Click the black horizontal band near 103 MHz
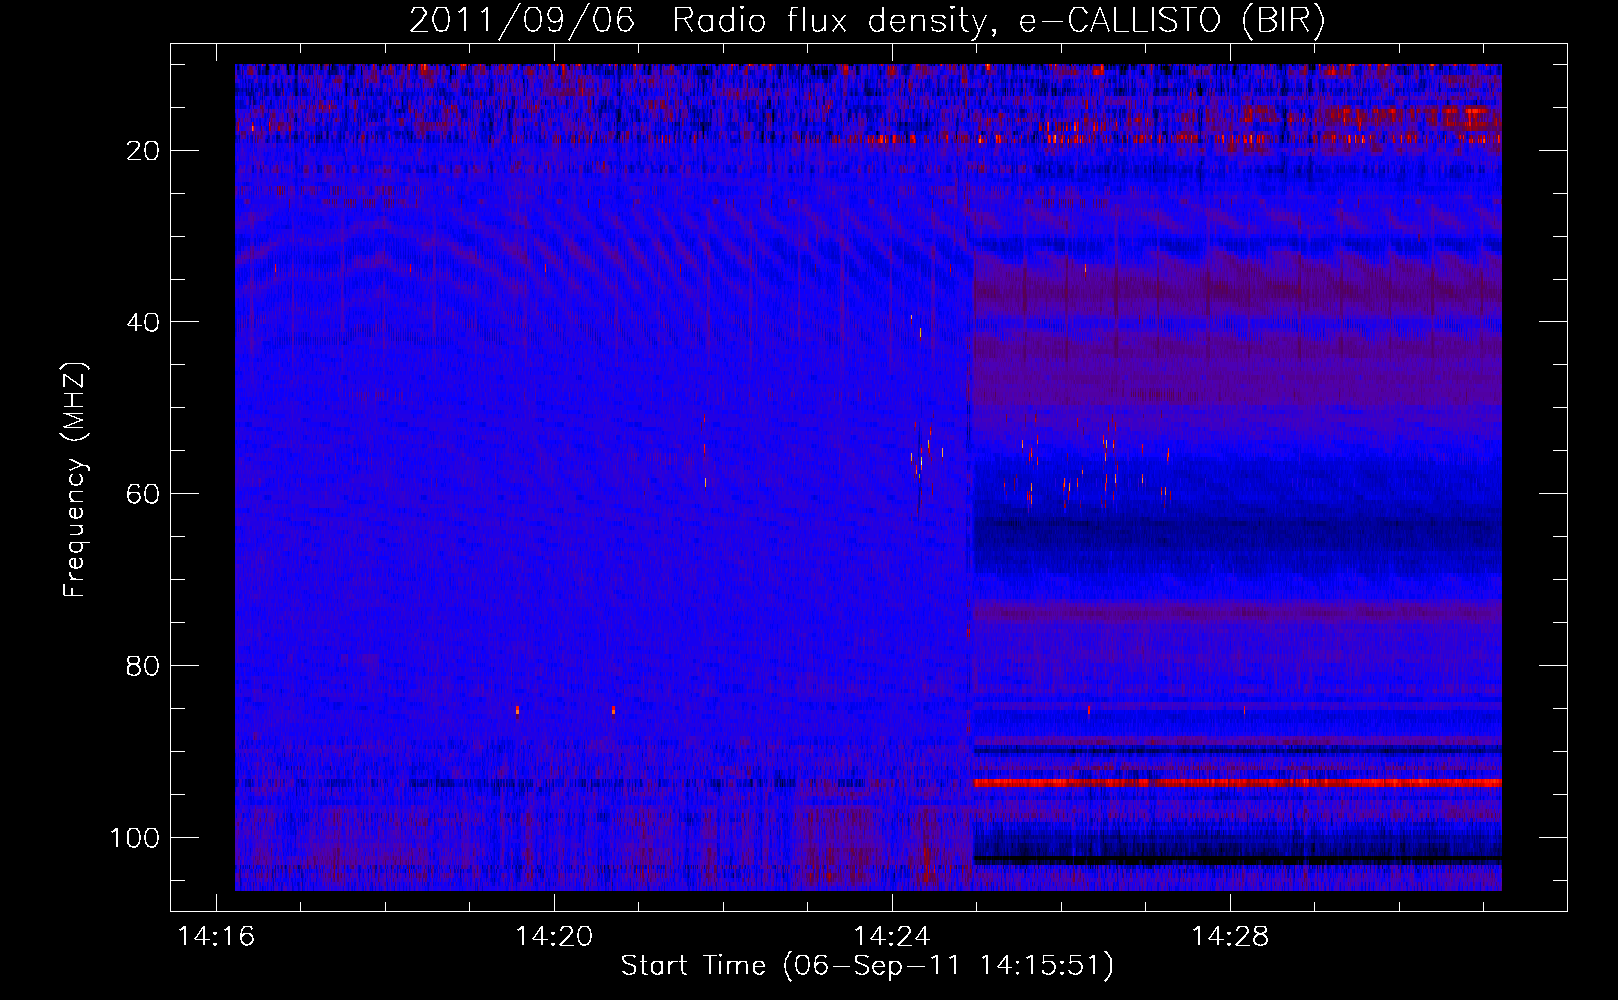This screenshot has height=1000, width=1618. [1237, 860]
